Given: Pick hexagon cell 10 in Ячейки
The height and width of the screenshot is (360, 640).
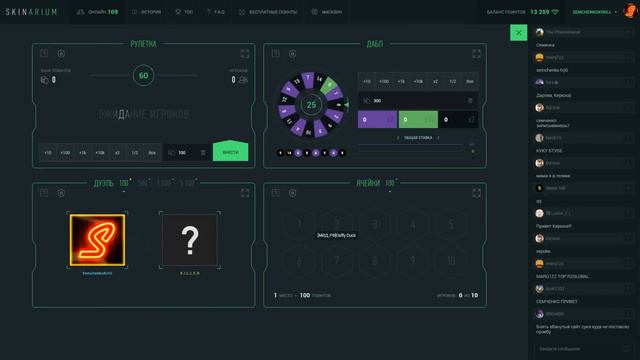Looking at the screenshot, I should click(x=451, y=261).
